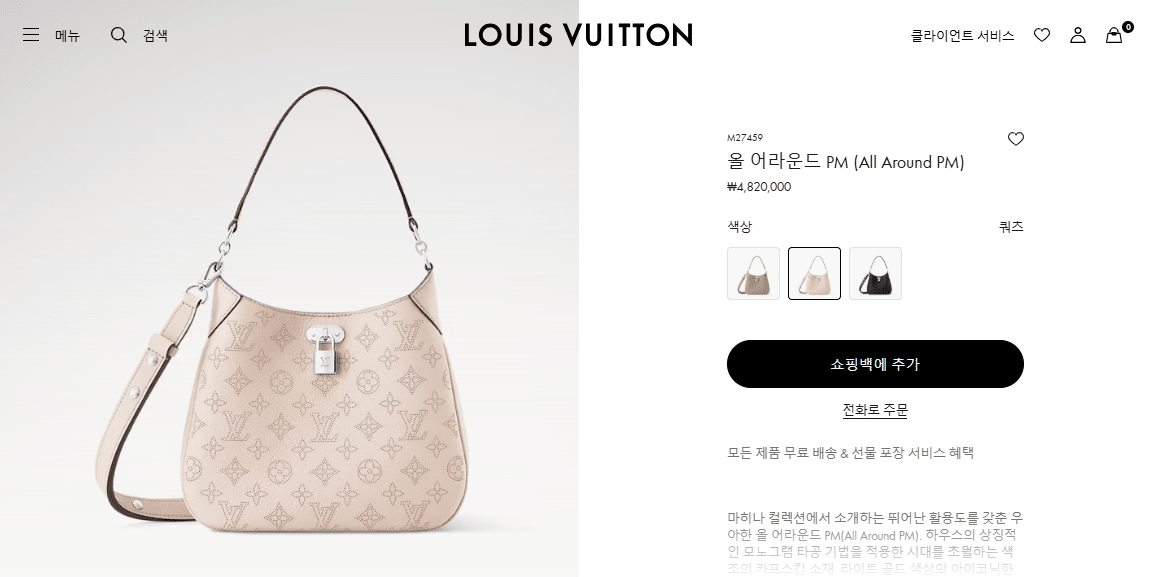Open the wishlist heart in header
This screenshot has height=577, width=1160.
pyautogui.click(x=1042, y=35)
